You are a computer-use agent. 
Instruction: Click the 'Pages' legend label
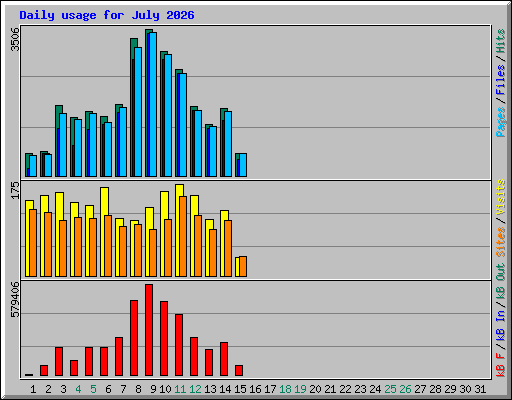click(x=500, y=122)
